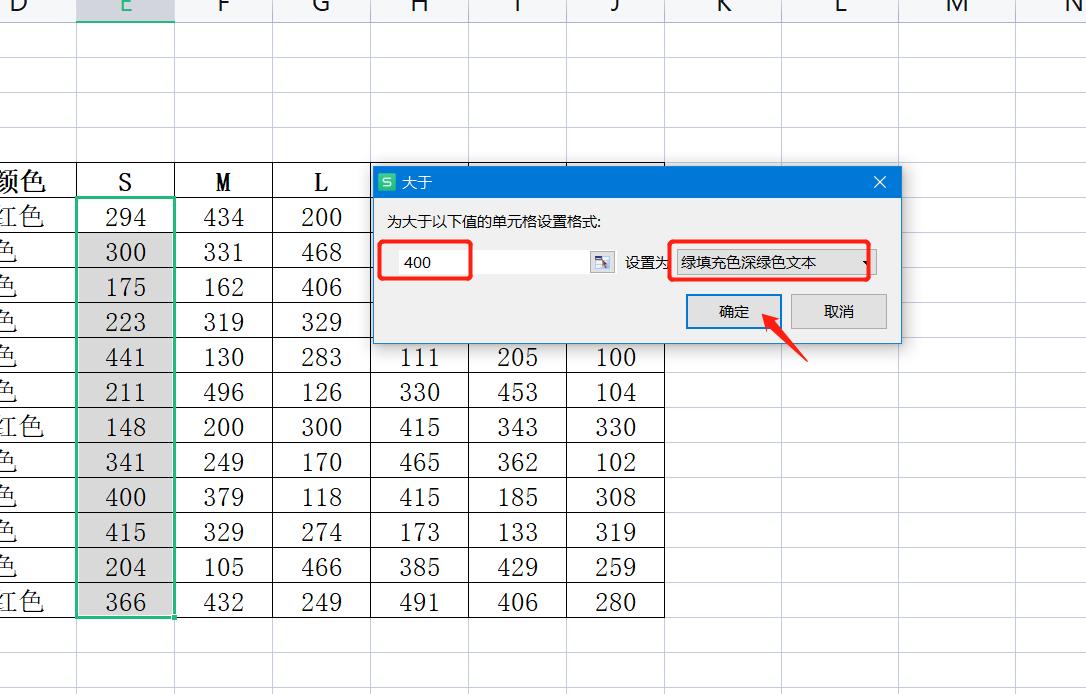Screen dimensions: 1086x694
Task: Click the WPS Spreadsheets logo in dialog title bar
Action: pos(387,183)
